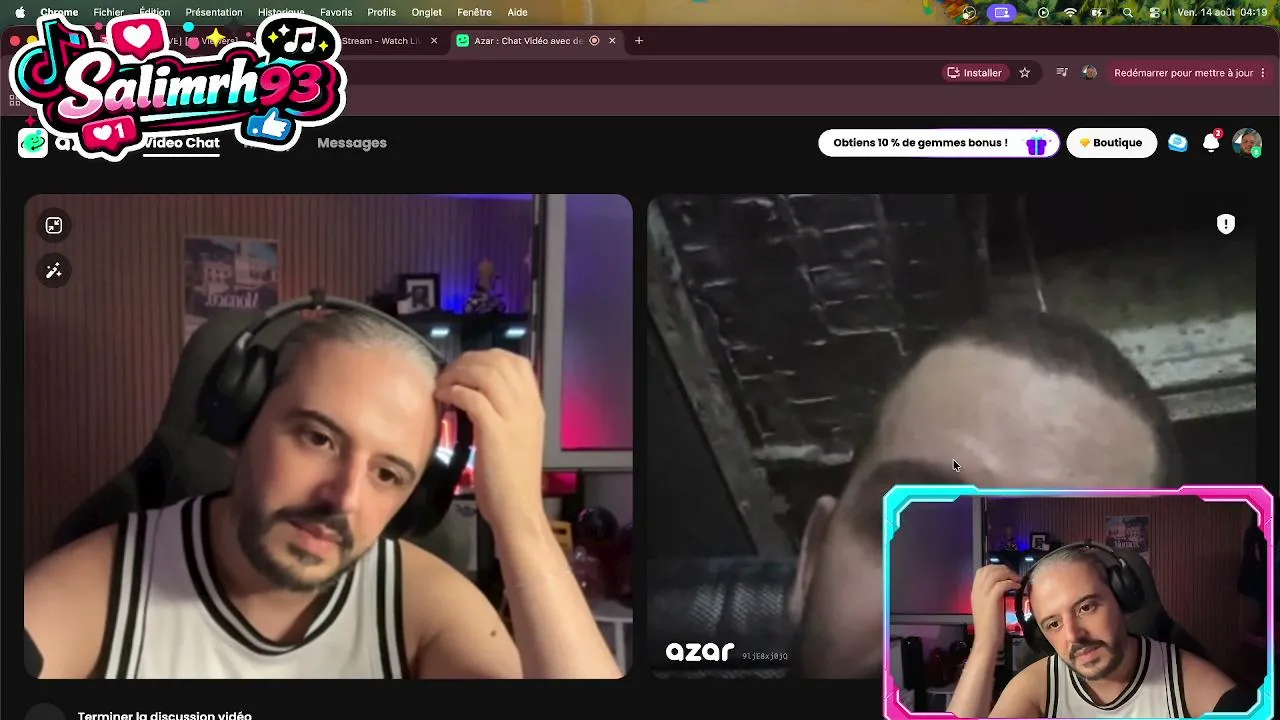Open the battery status menu
Screen dimensions: 1280x720
coord(1098,13)
